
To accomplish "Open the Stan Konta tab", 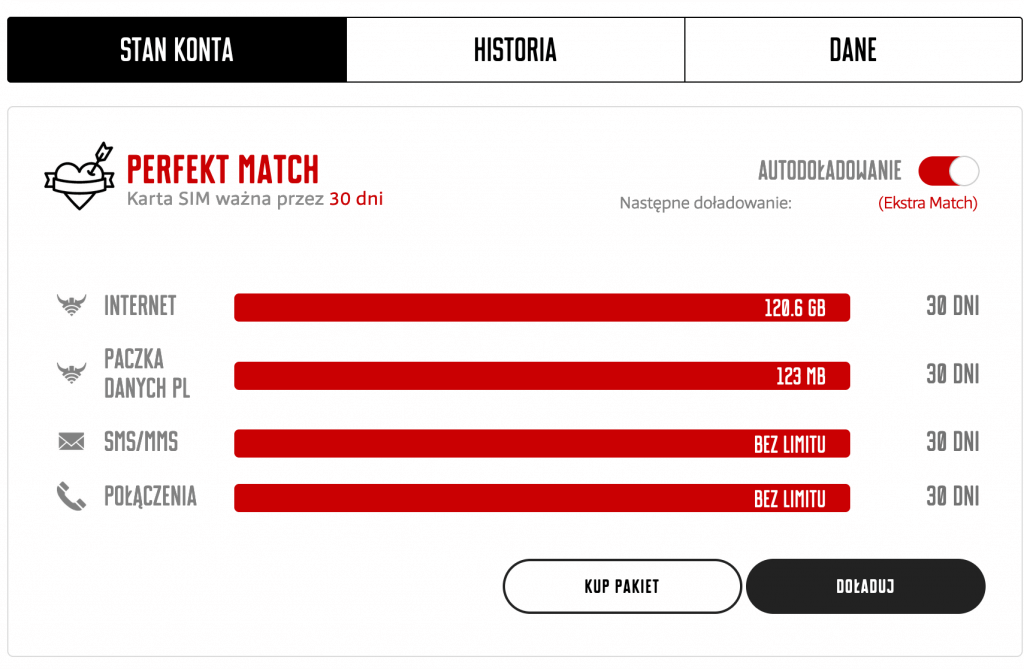I will 177,50.
